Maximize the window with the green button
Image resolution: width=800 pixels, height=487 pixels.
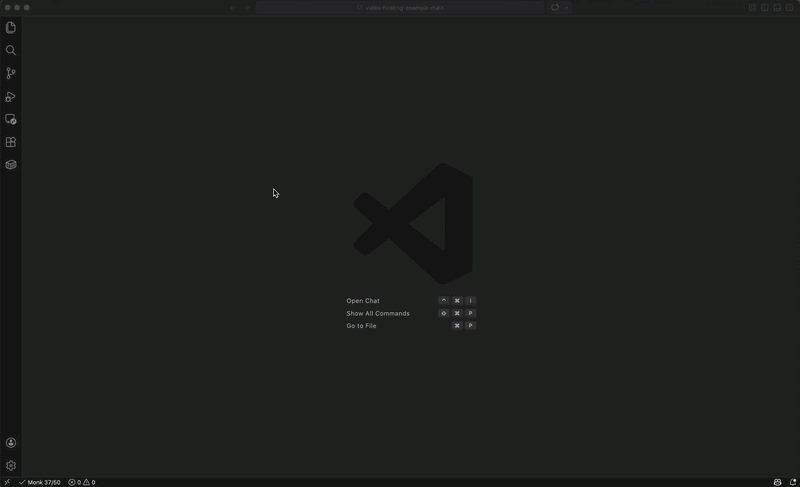[x=27, y=8]
